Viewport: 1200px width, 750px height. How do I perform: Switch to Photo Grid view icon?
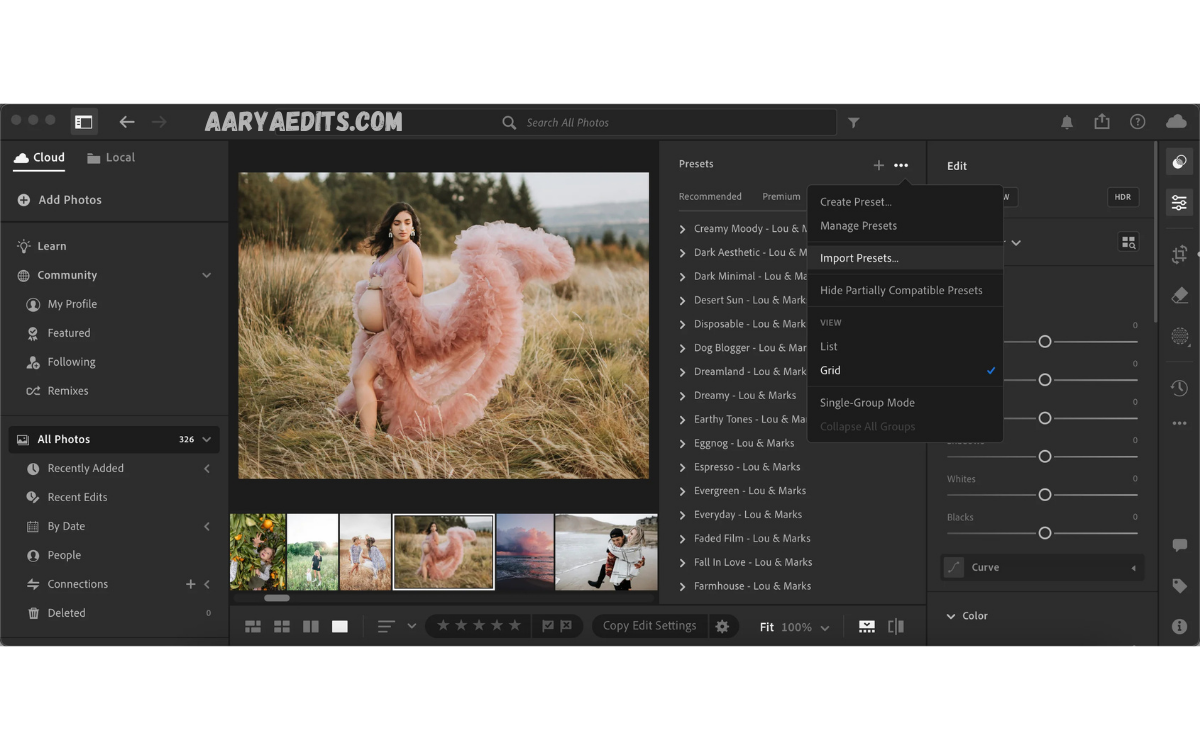pos(253,626)
